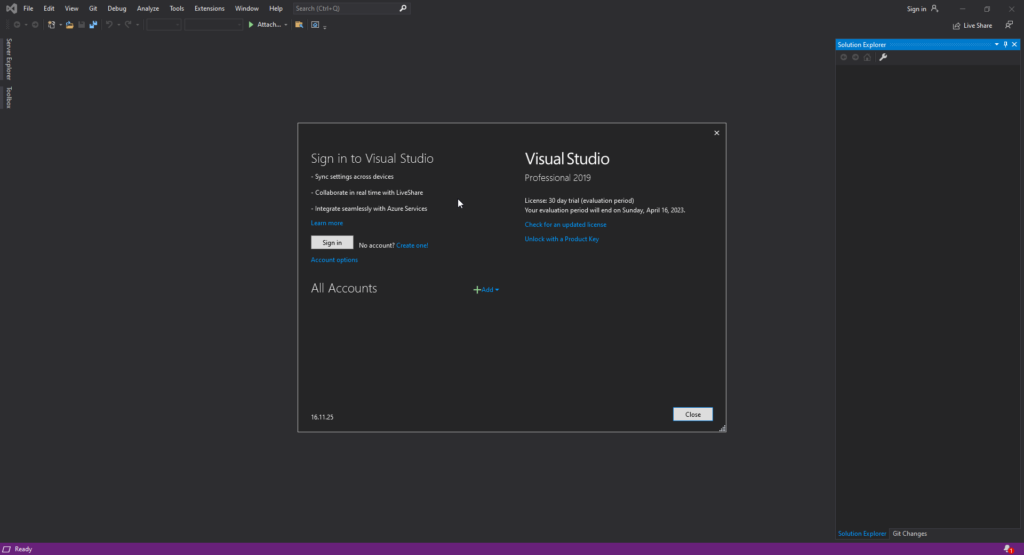Viewport: 1024px width, 555px height.
Task: Open the File menu
Action: (x=28, y=8)
